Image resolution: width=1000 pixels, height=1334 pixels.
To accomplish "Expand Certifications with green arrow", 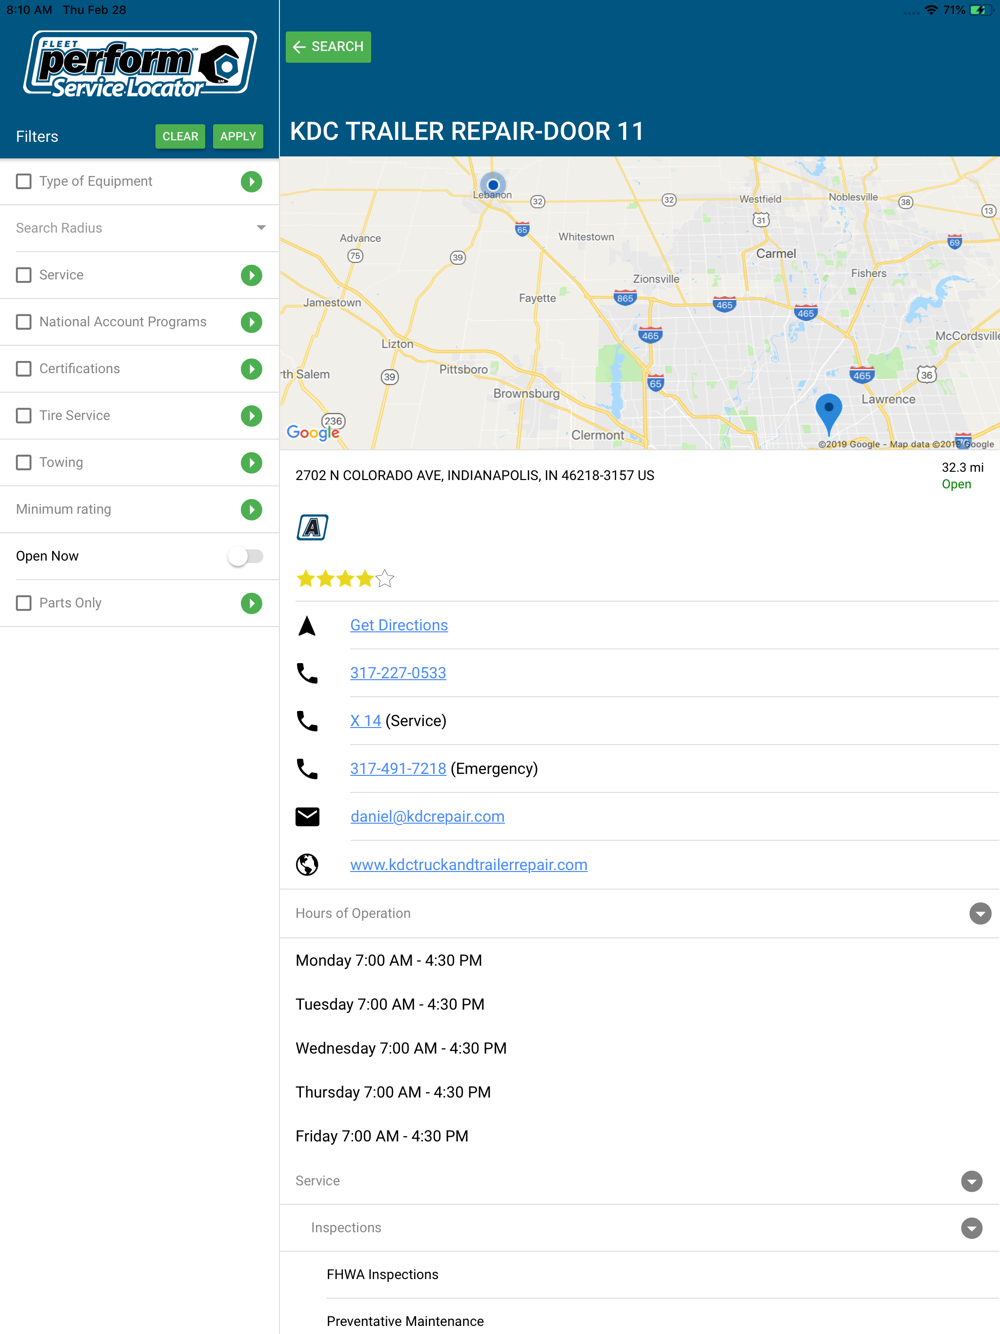I will pyautogui.click(x=252, y=369).
